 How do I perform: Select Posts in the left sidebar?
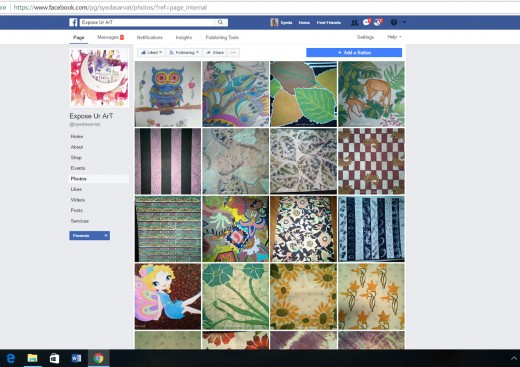click(77, 210)
